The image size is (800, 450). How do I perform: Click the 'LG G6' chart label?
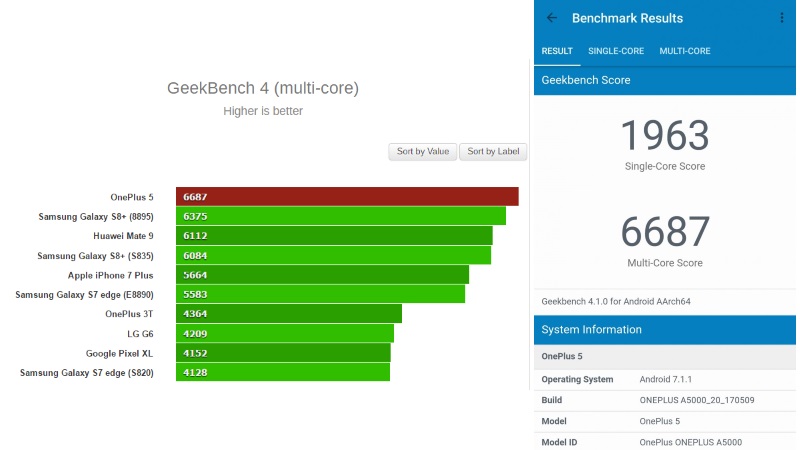pyautogui.click(x=140, y=334)
